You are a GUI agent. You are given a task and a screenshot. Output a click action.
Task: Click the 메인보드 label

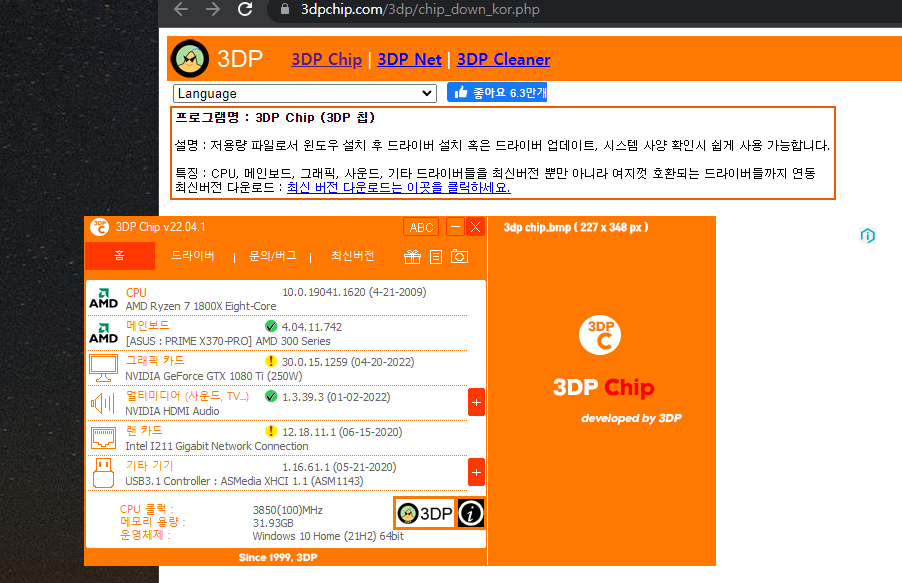click(148, 326)
